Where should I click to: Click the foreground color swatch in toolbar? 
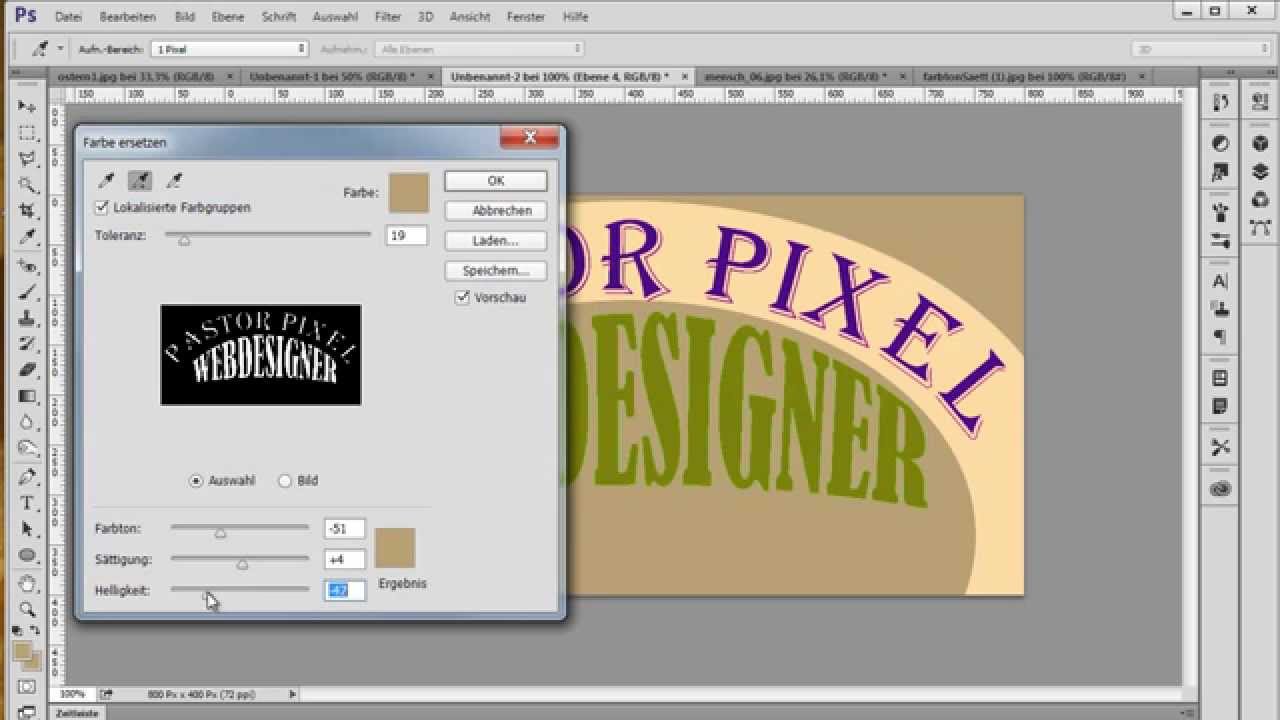click(x=22, y=651)
